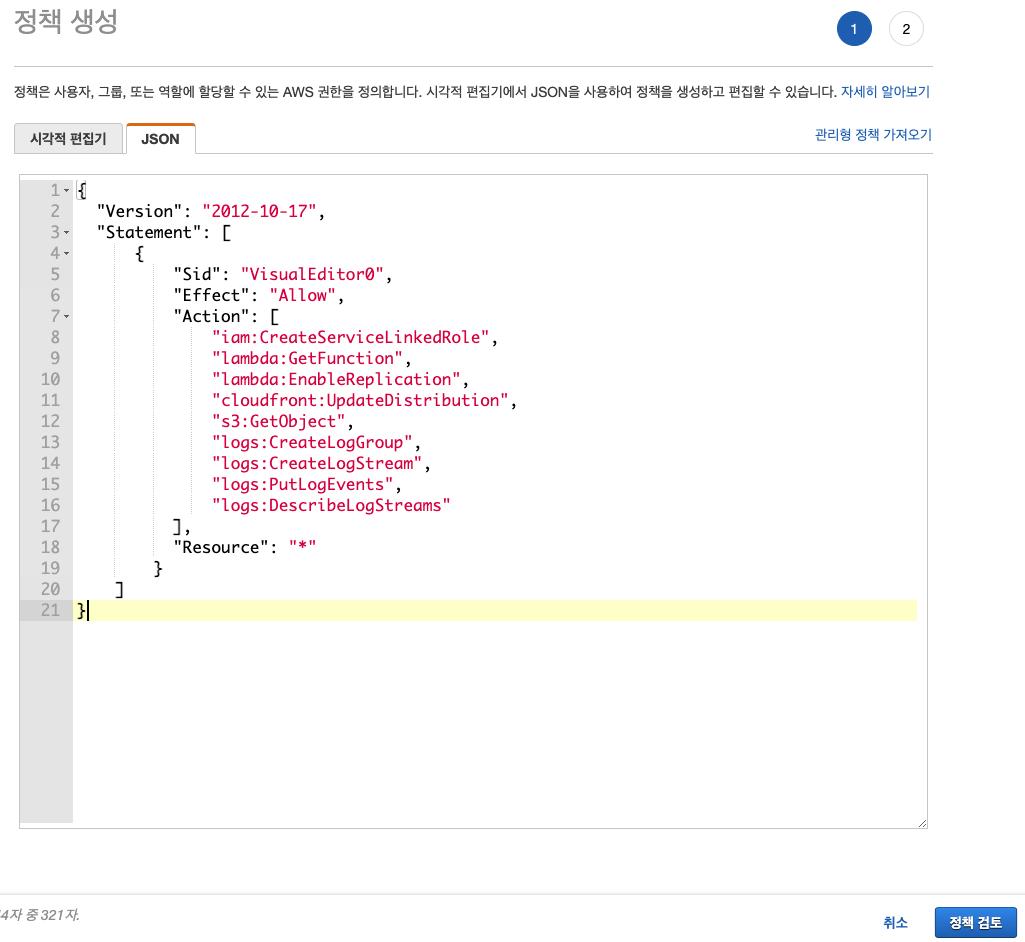Screen dimensions: 1025x942
Task: Click the 관리형 정책 가져오기 link
Action: click(871, 134)
